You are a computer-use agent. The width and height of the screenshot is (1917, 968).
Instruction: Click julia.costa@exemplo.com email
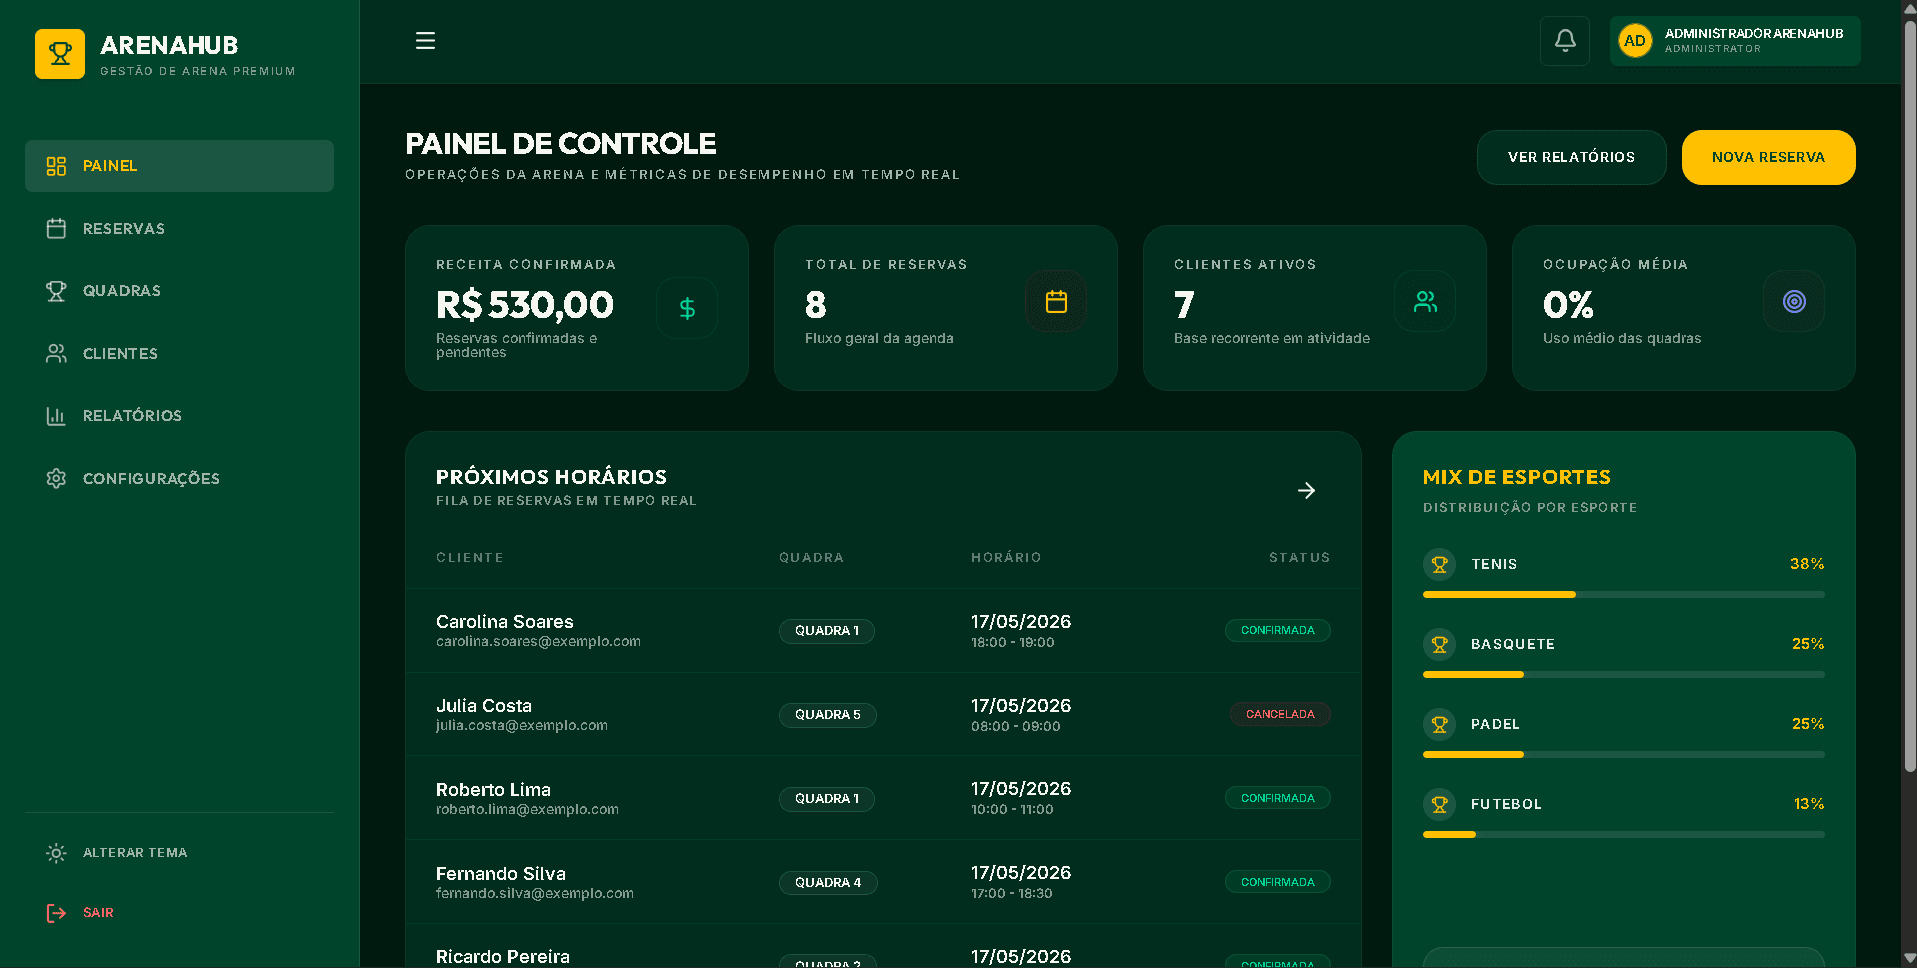522,726
